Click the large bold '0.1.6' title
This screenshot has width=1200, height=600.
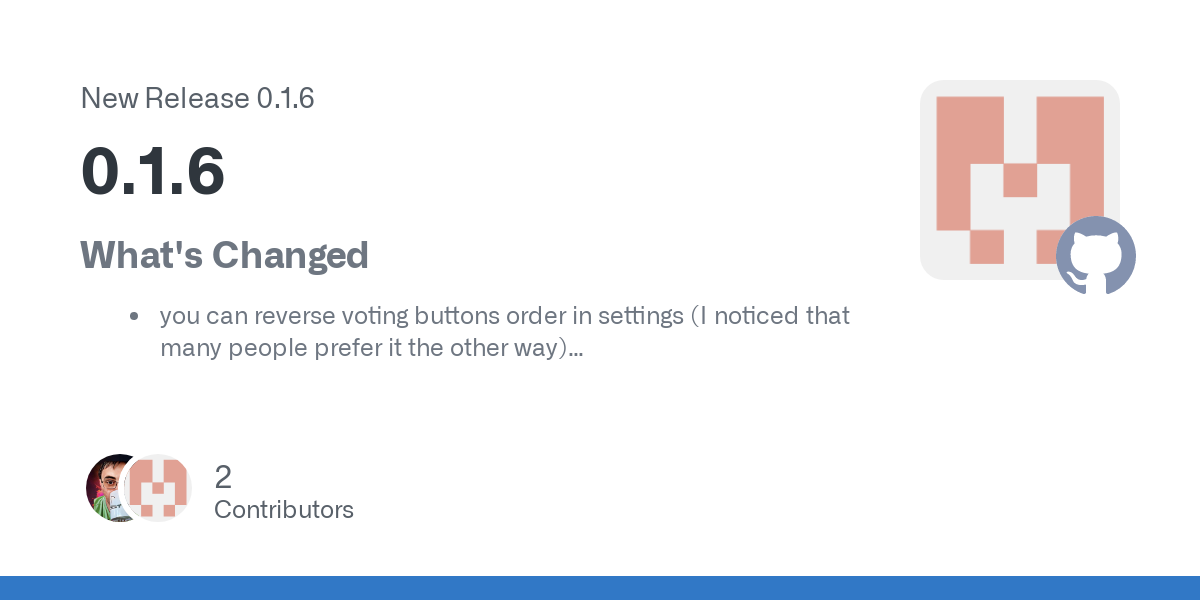click(x=152, y=171)
